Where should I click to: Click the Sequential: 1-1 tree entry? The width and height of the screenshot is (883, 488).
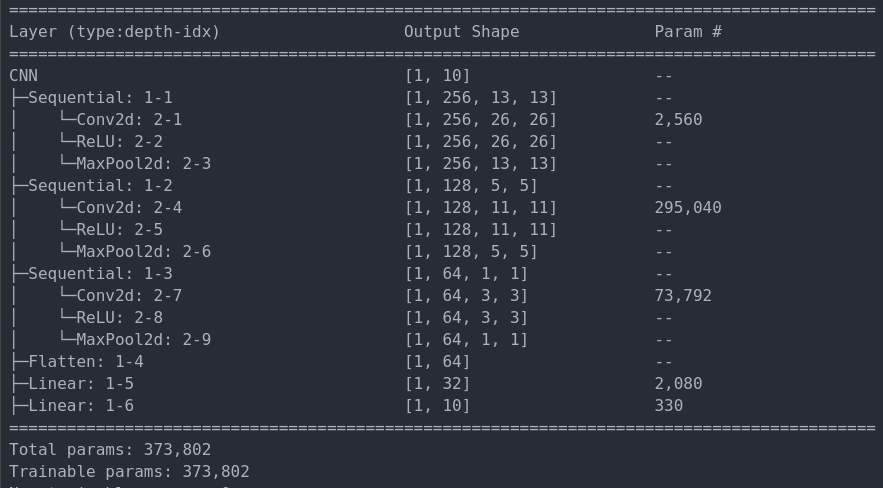click(100, 98)
